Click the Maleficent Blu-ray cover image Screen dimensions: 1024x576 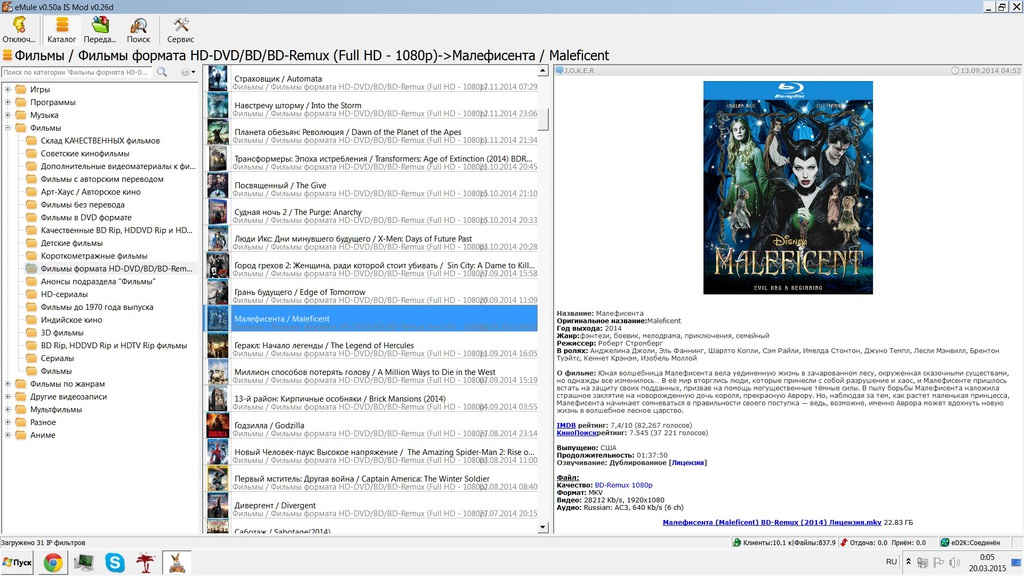coord(788,187)
